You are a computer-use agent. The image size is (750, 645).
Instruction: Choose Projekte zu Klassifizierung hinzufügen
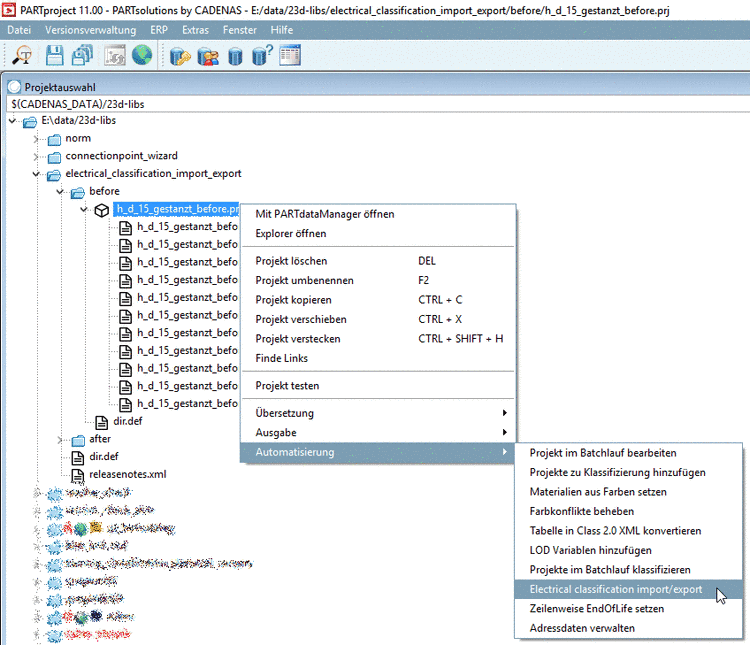coord(629,473)
